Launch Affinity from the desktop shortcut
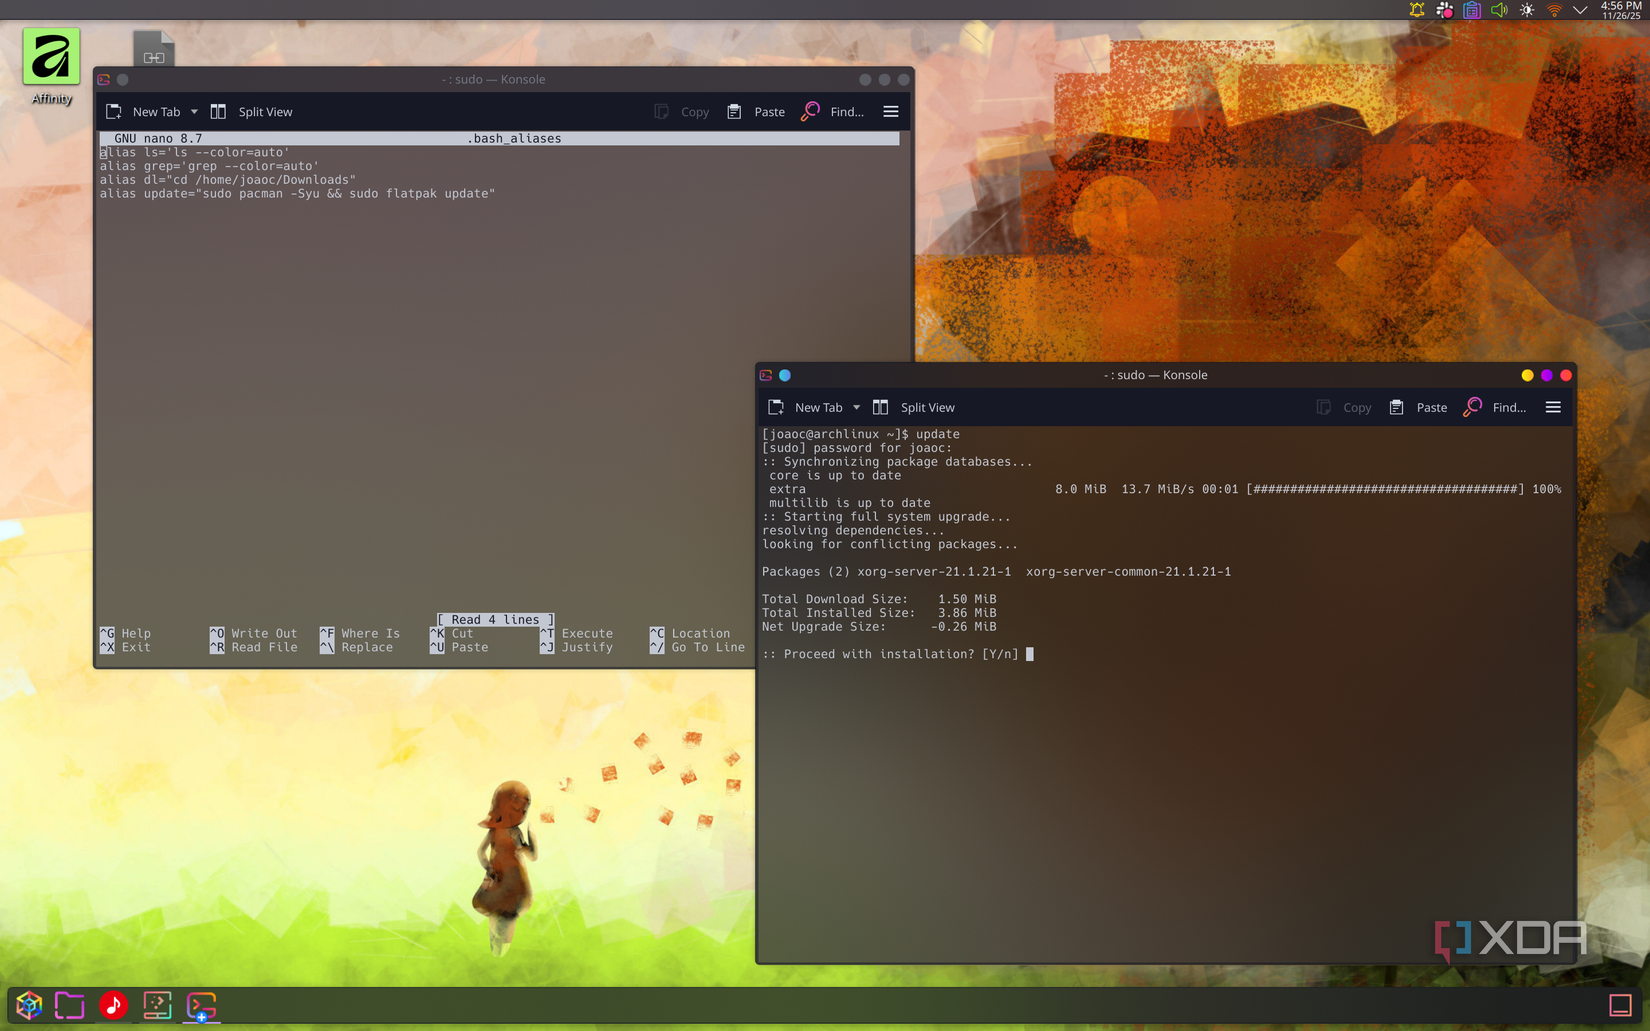This screenshot has width=1650, height=1031. tap(50, 58)
